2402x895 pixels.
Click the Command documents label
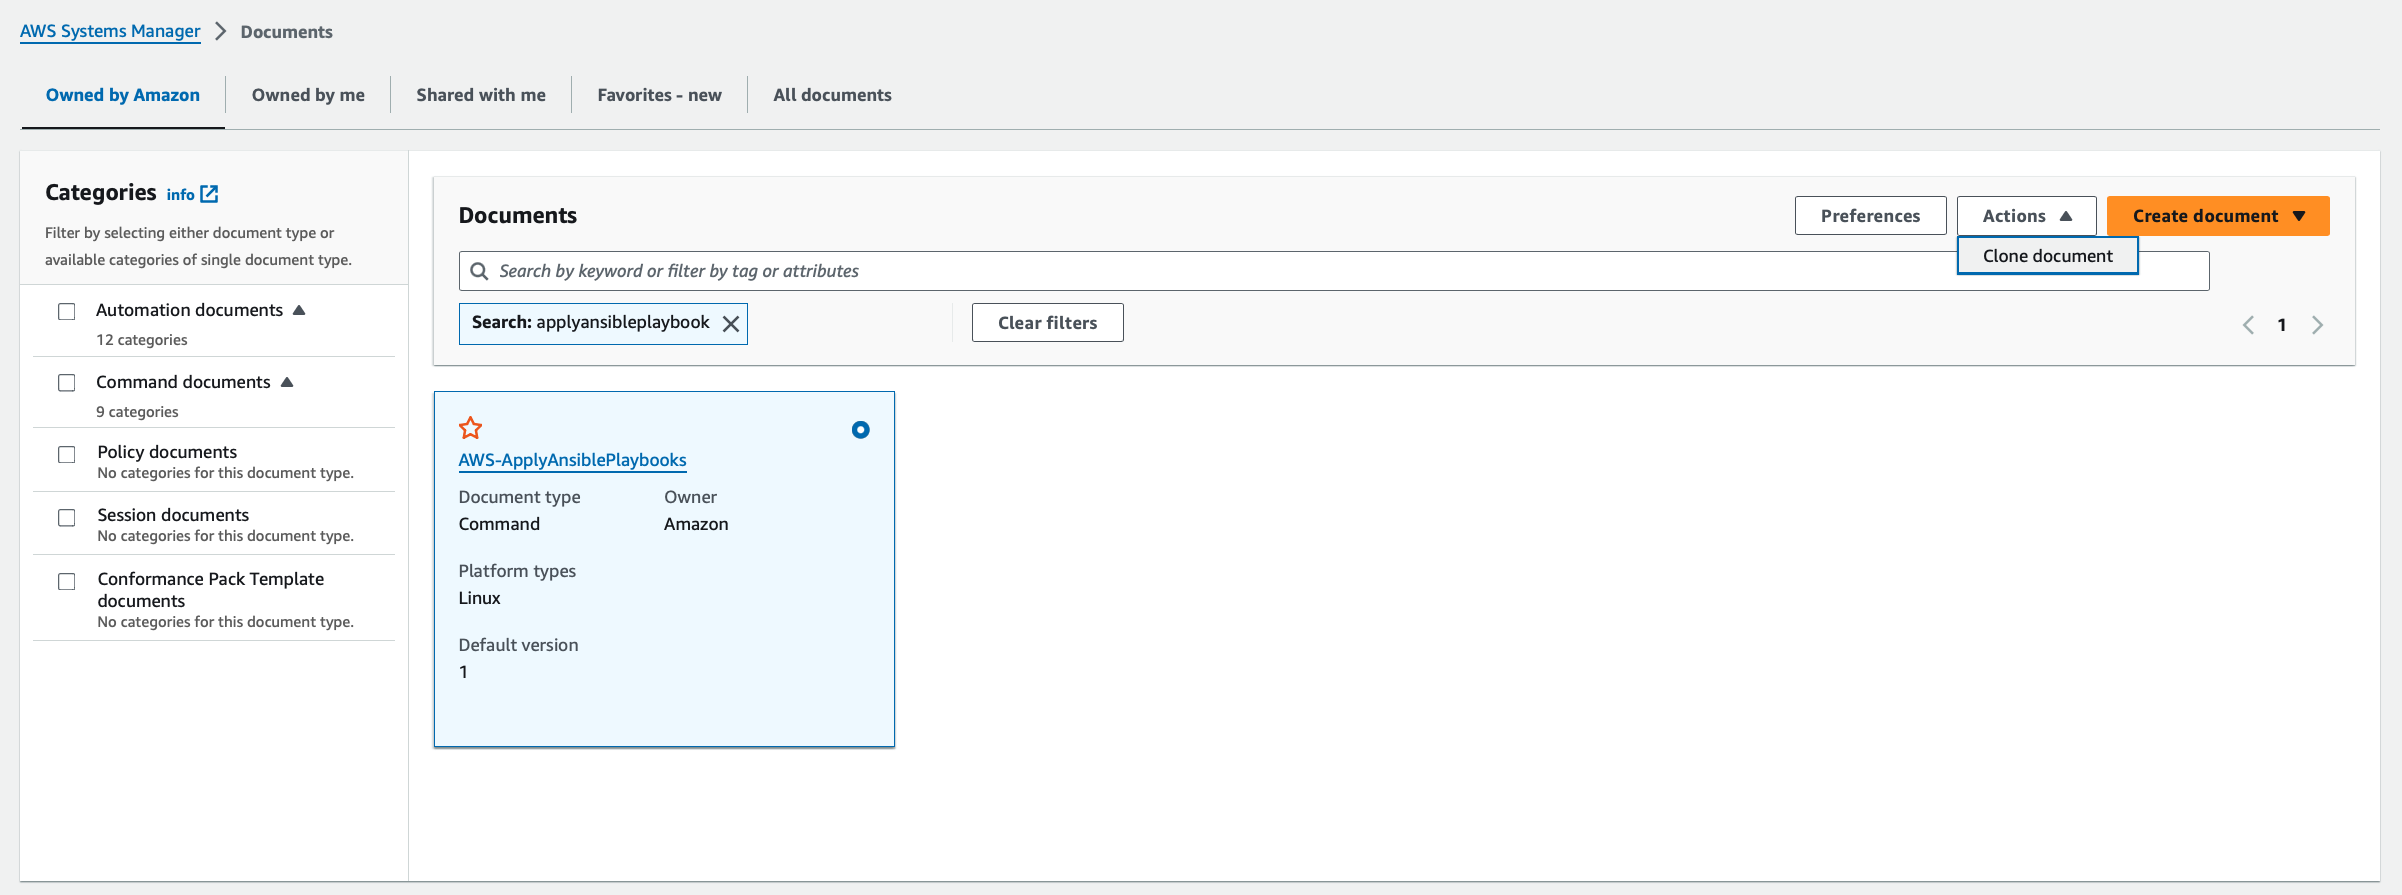click(x=183, y=382)
